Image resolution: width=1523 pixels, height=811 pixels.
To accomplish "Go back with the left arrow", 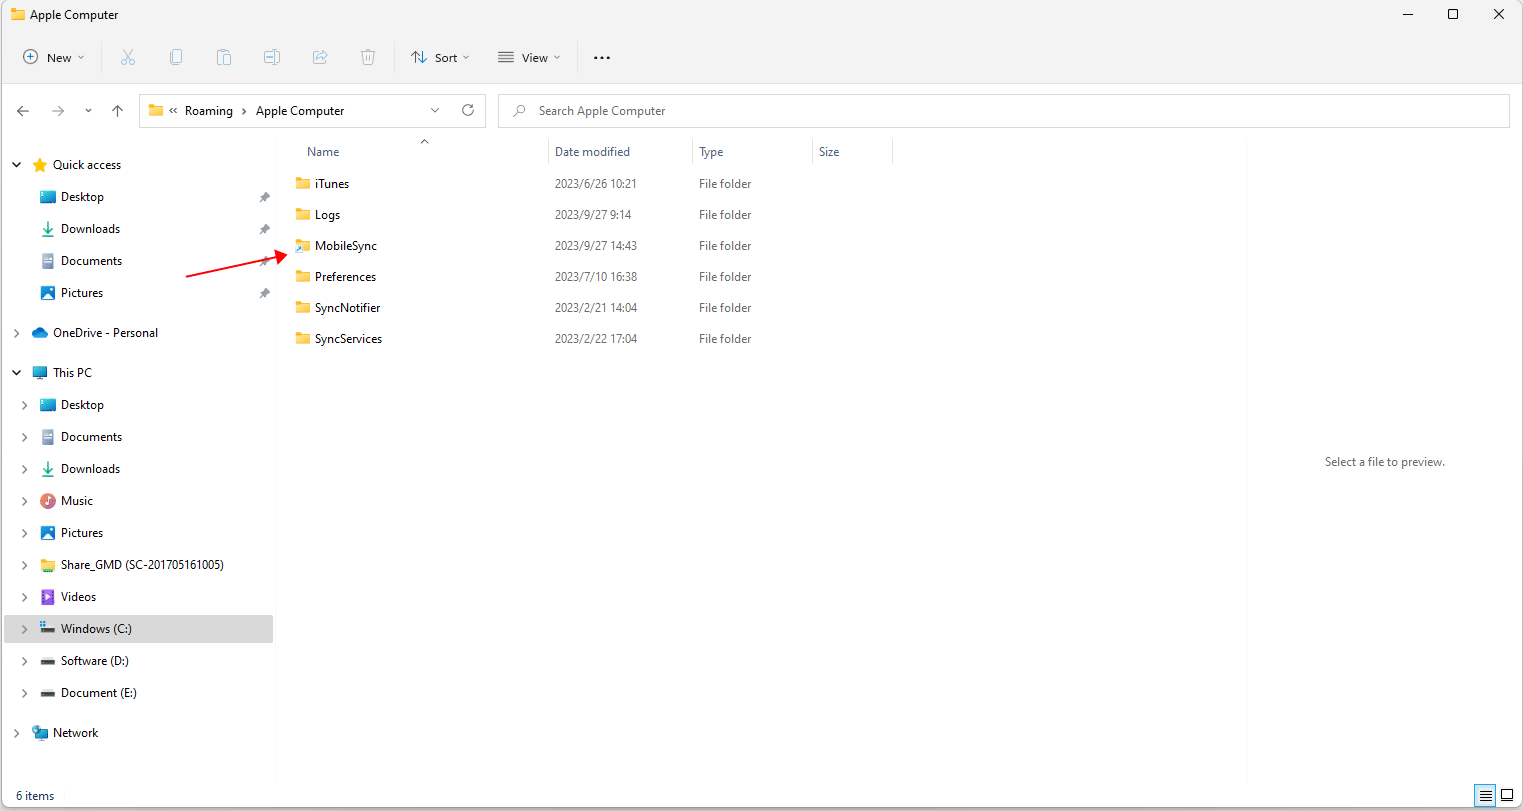I will (x=23, y=111).
